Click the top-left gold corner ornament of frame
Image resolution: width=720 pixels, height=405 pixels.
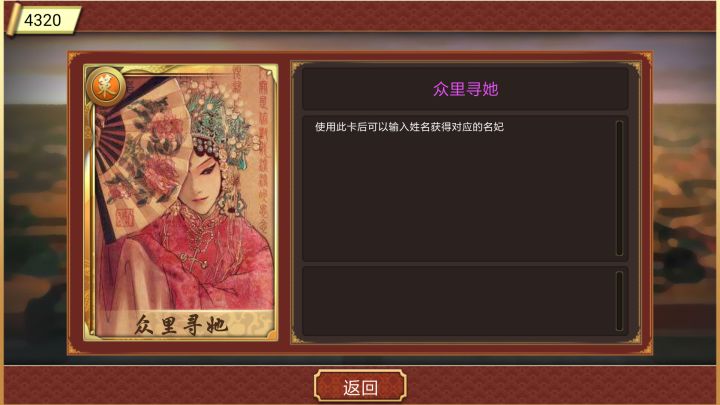(x=76, y=59)
